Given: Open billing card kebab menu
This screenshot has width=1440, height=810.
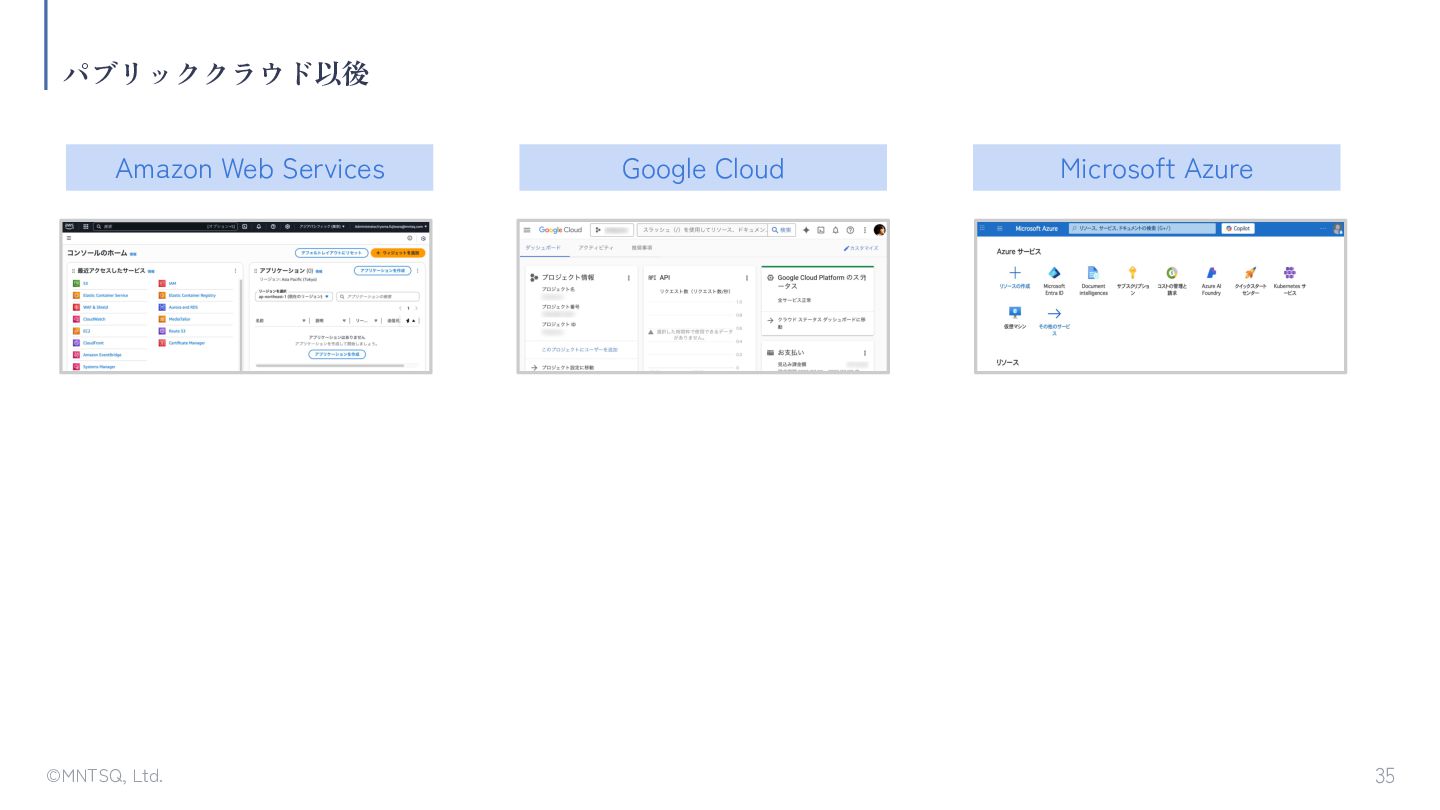Looking at the screenshot, I should tap(865, 353).
